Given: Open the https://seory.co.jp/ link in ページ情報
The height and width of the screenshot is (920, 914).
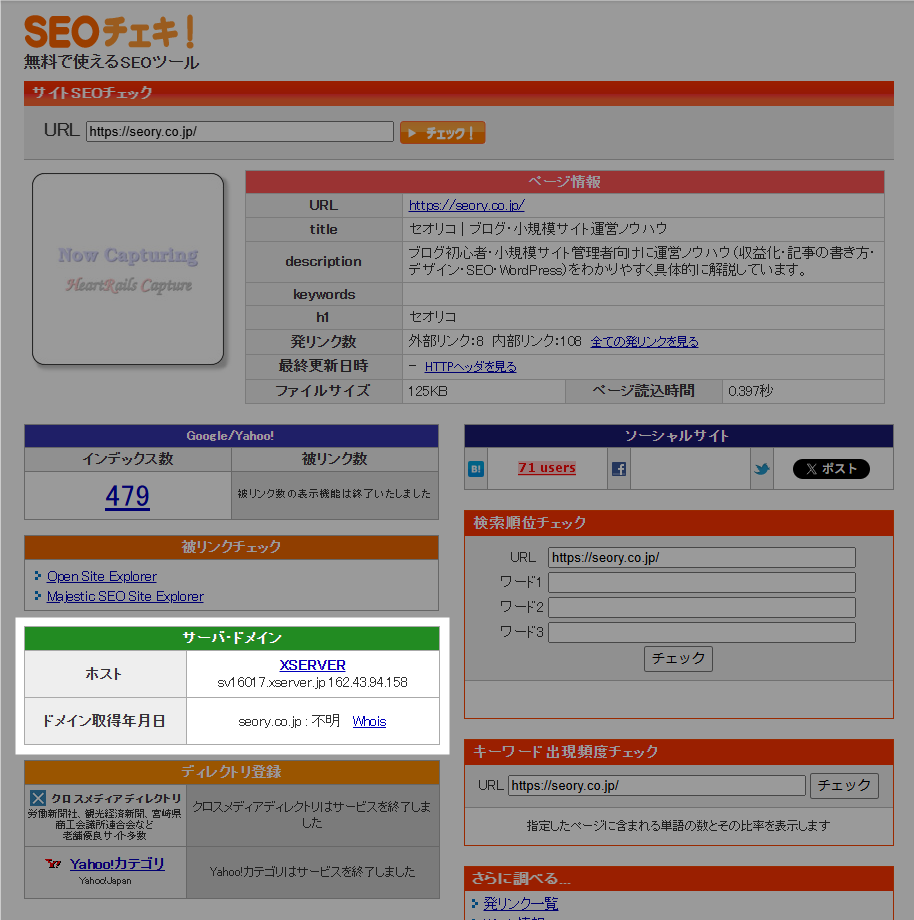Looking at the screenshot, I should (466, 205).
